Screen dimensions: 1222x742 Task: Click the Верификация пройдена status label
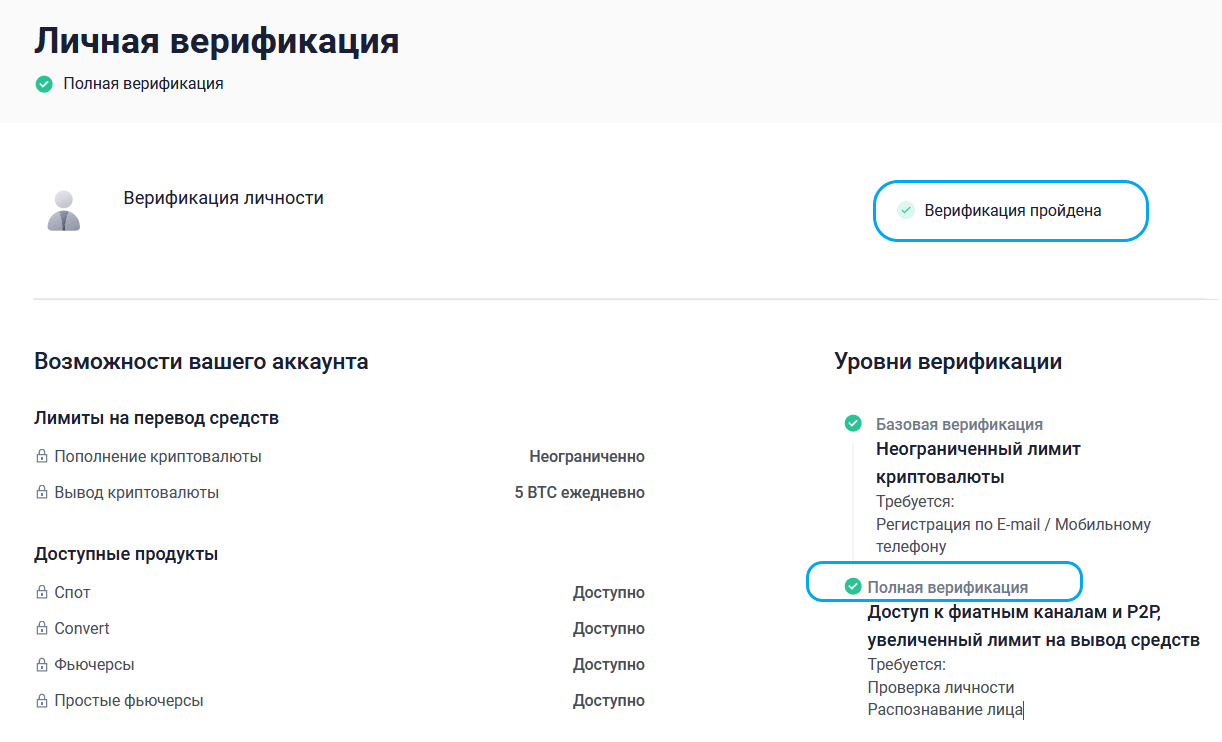(1012, 211)
